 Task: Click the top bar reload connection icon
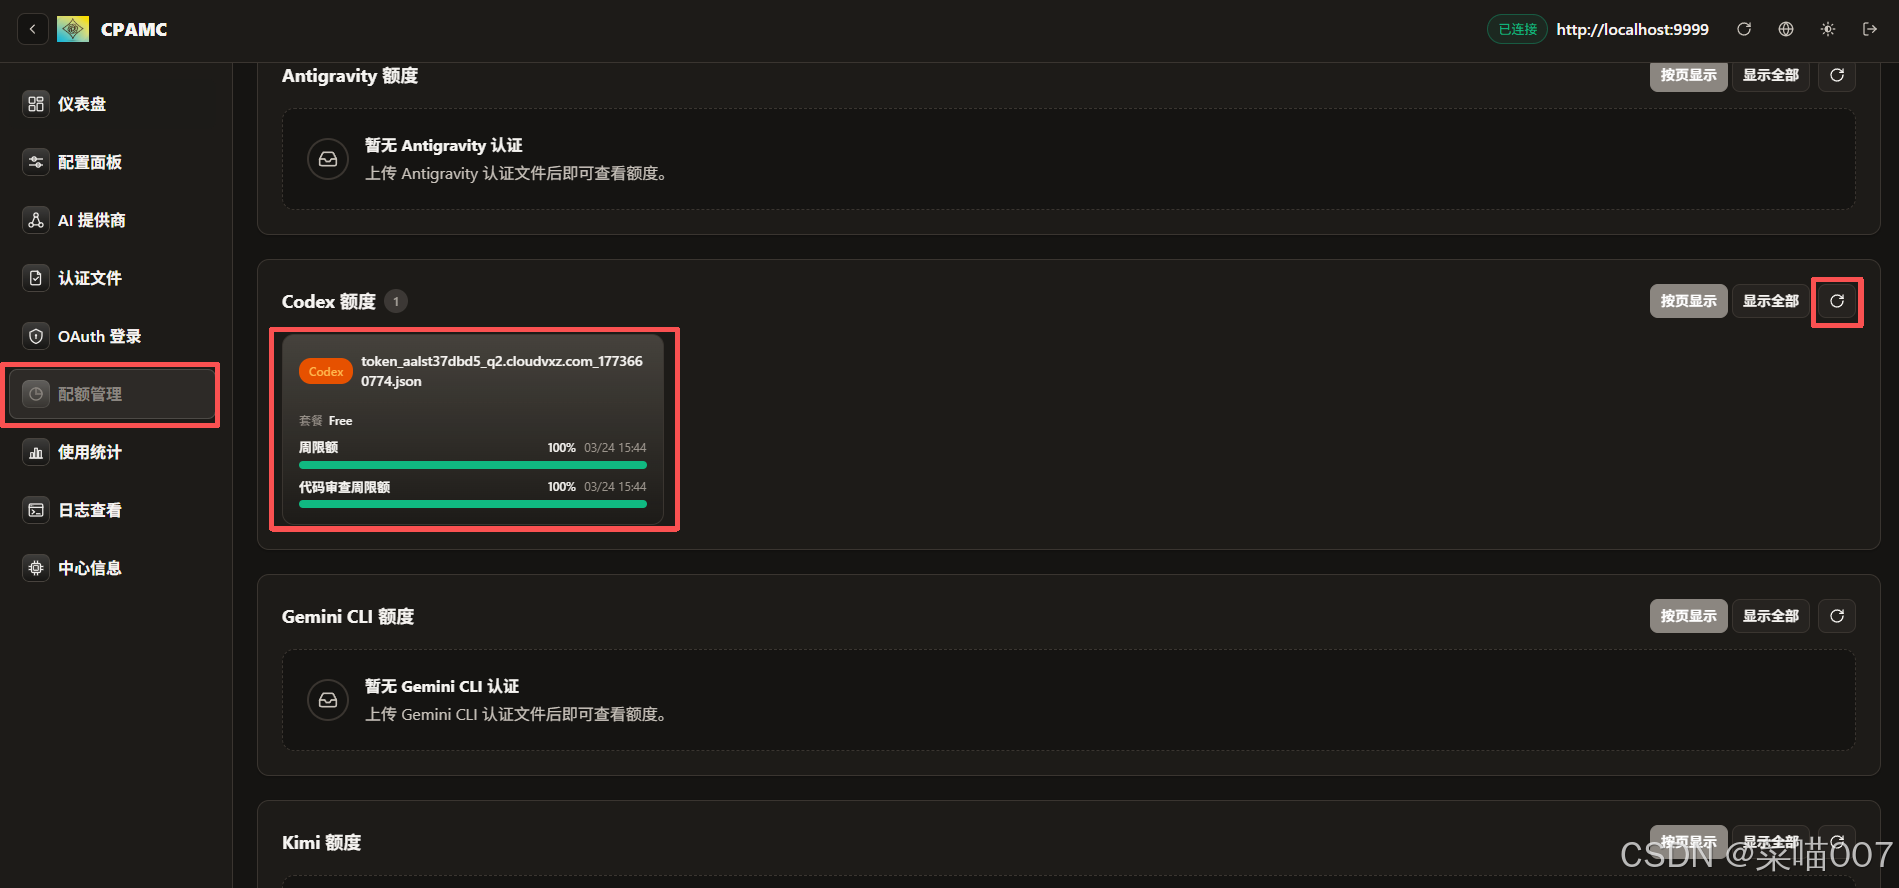click(1743, 29)
